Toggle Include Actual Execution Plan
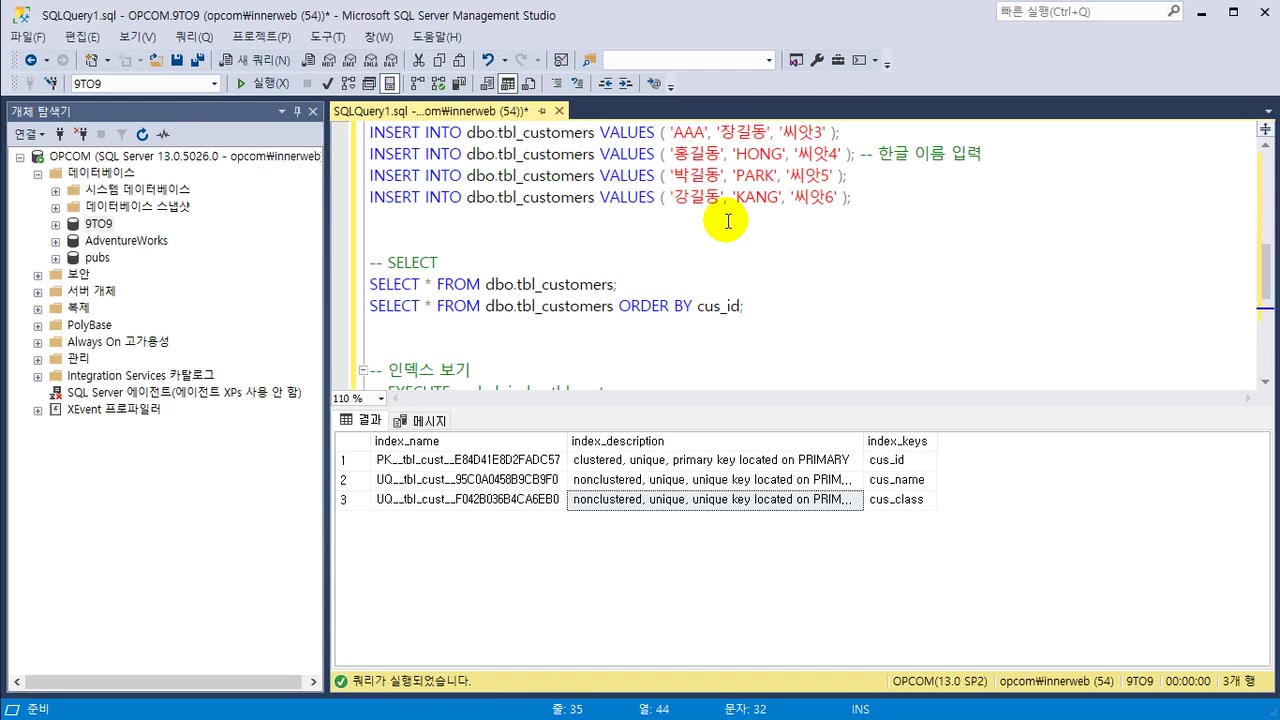1280x720 pixels. coord(417,84)
